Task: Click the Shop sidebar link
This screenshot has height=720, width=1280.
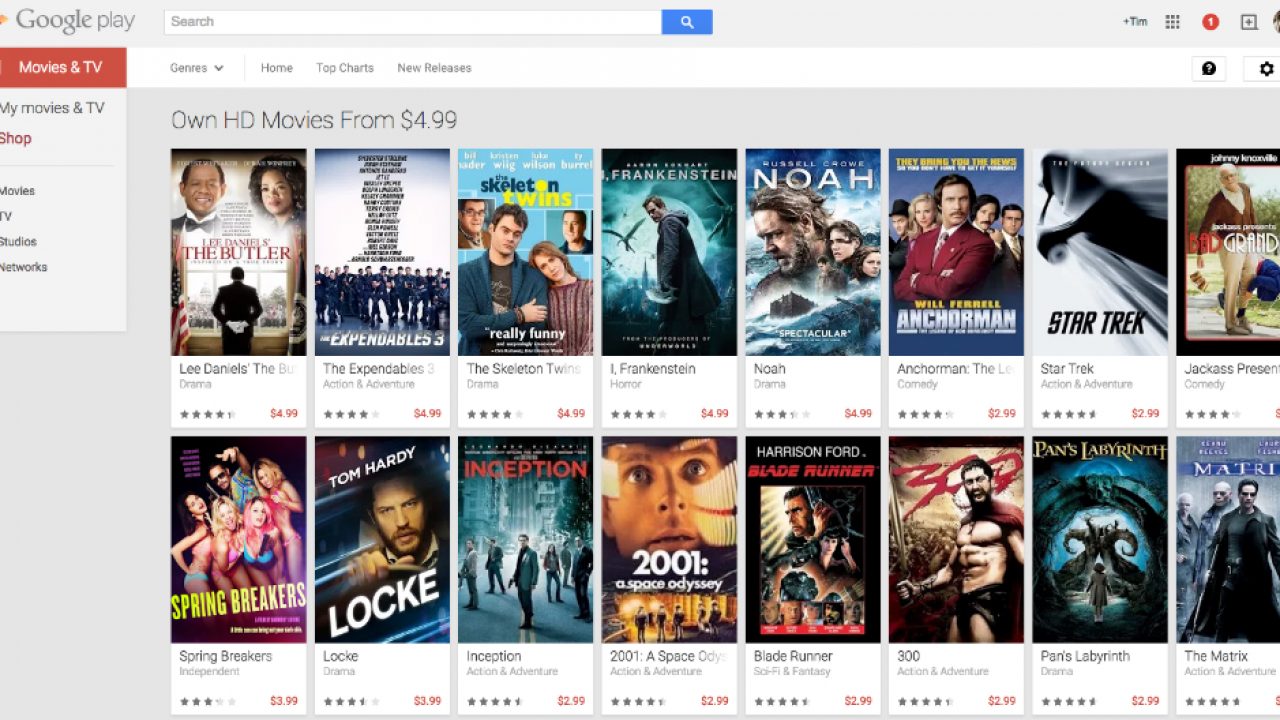Action: (16, 138)
